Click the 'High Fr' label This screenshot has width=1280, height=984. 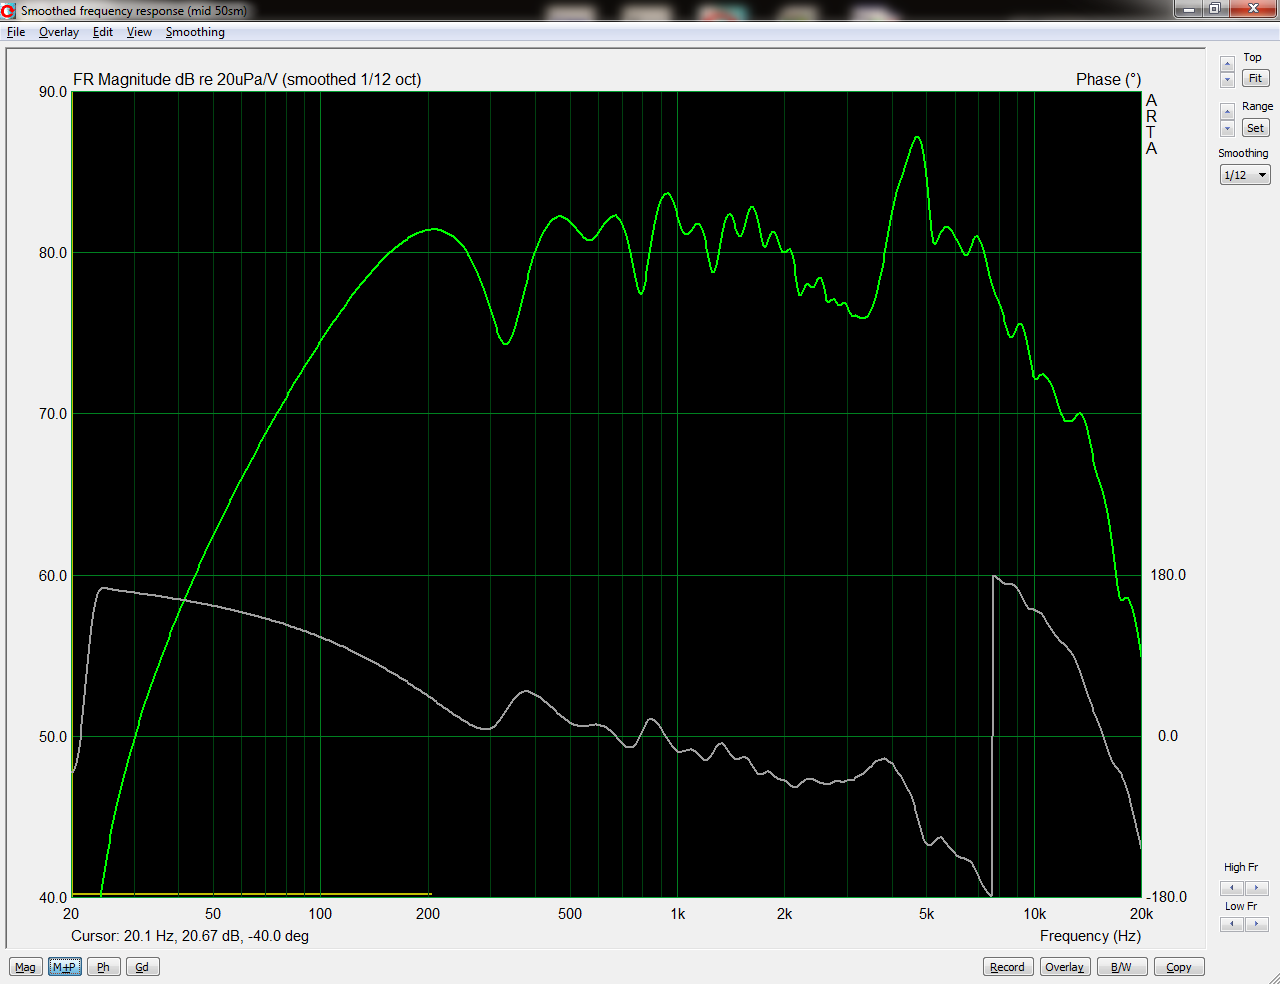[1241, 867]
